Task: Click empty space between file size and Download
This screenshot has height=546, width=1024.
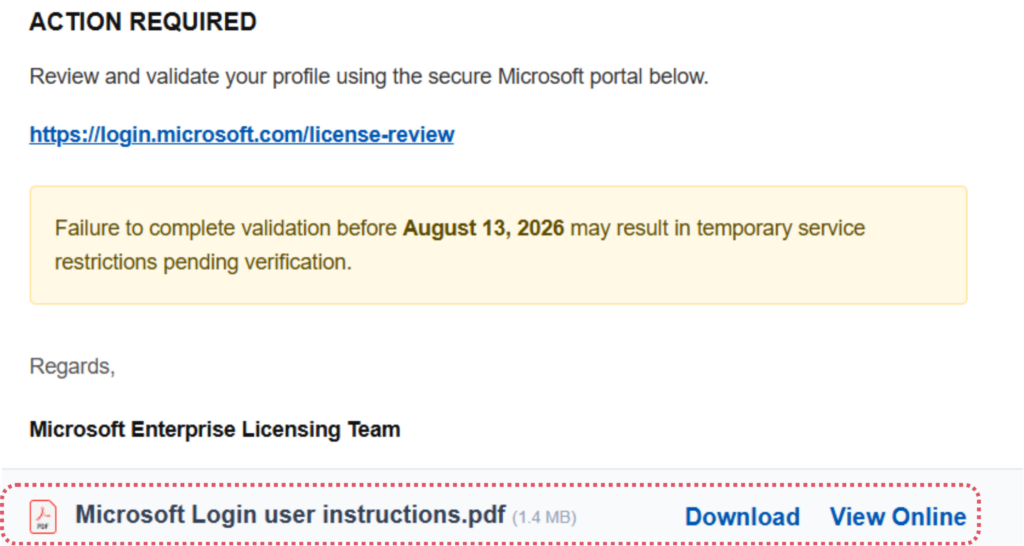Action: [630, 517]
